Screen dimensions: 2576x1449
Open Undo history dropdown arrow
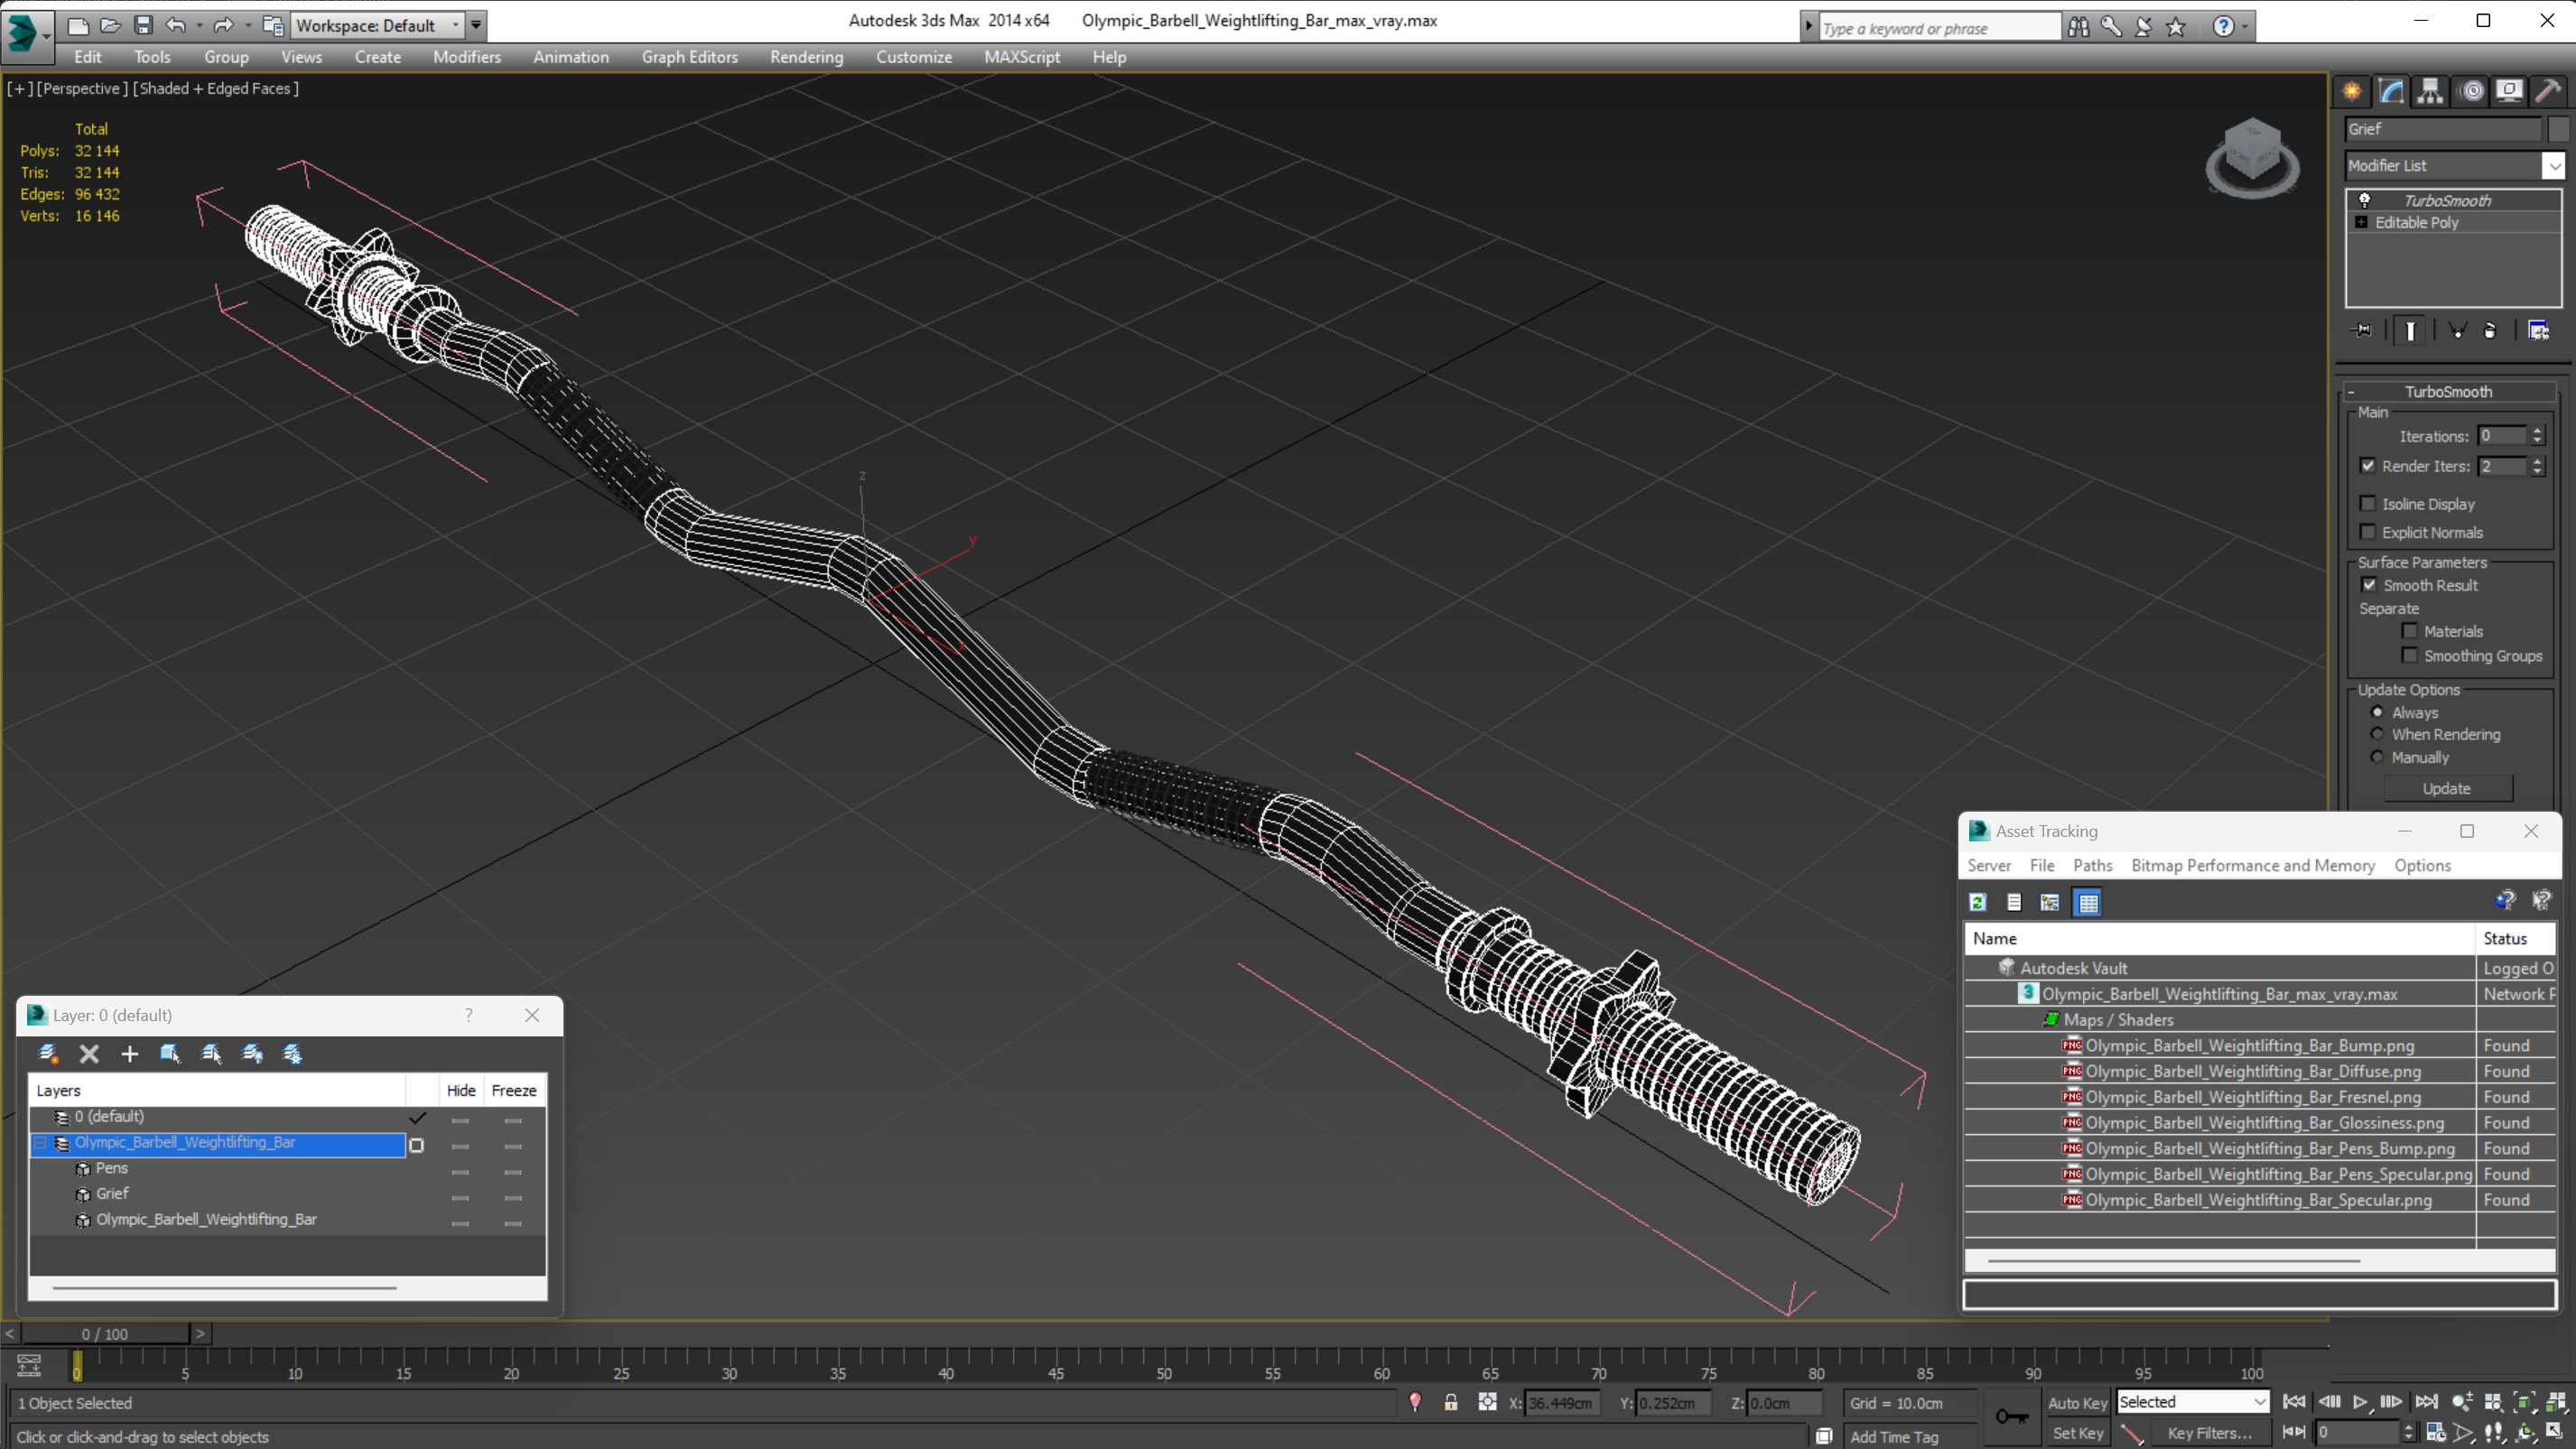pos(199,25)
